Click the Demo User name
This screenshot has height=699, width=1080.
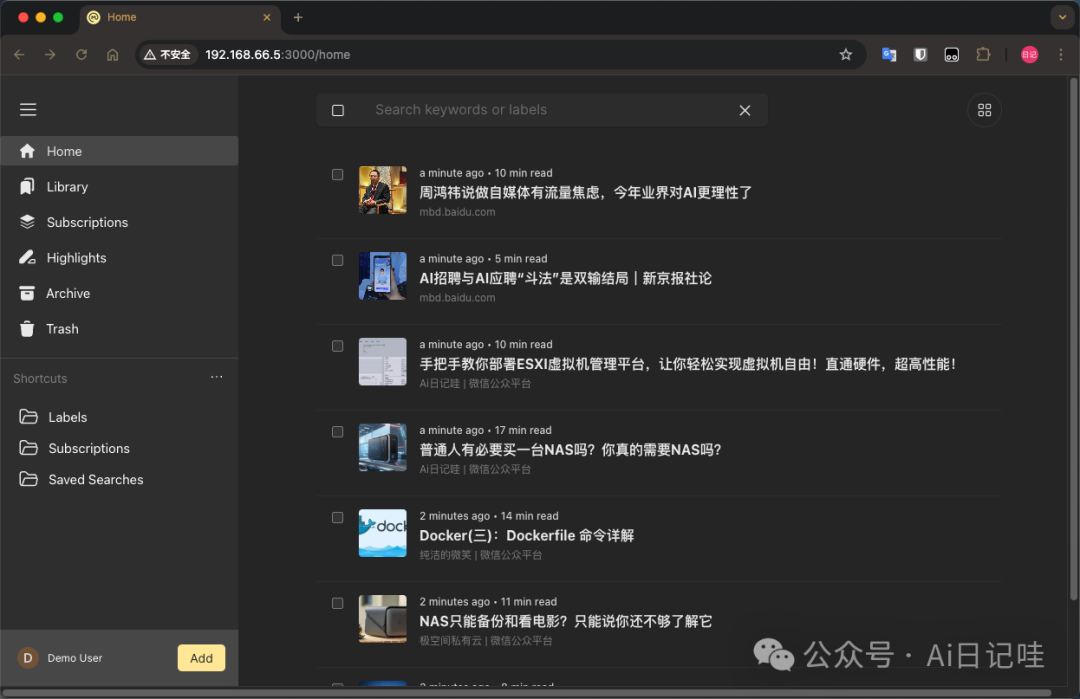(74, 658)
